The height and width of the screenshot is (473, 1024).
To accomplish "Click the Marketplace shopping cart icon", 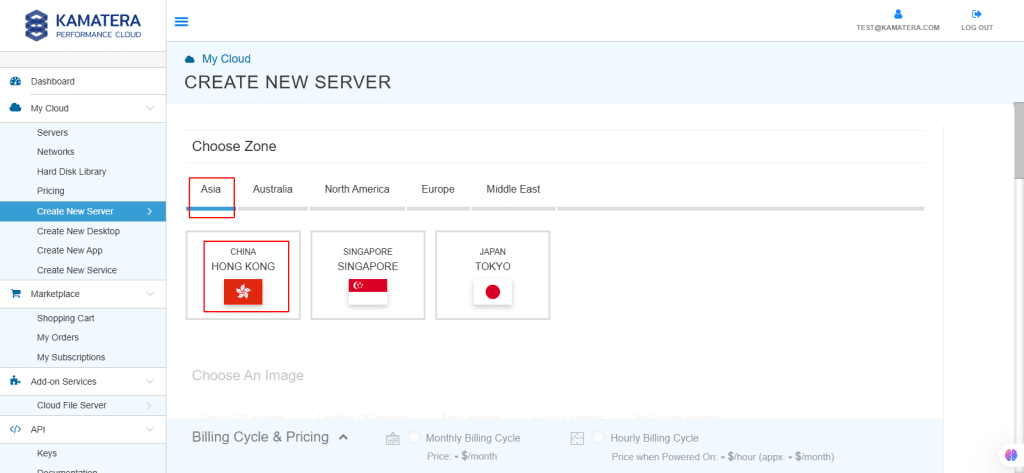I will pyautogui.click(x=15, y=294).
